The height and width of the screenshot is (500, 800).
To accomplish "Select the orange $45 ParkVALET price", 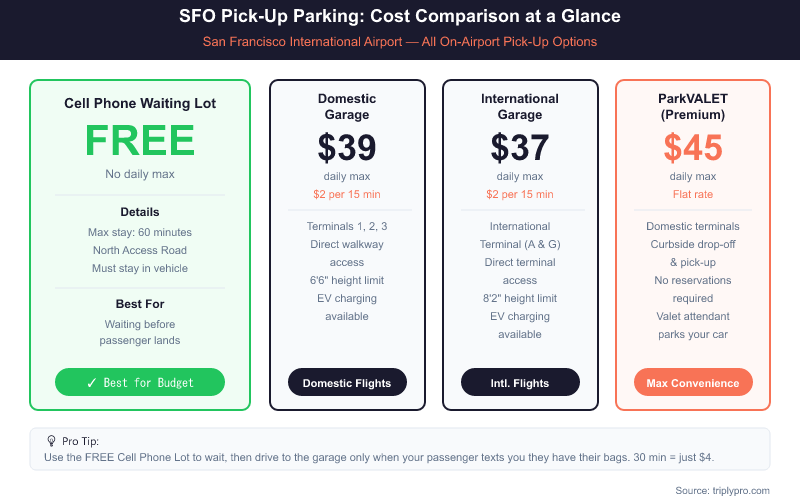I will [693, 148].
